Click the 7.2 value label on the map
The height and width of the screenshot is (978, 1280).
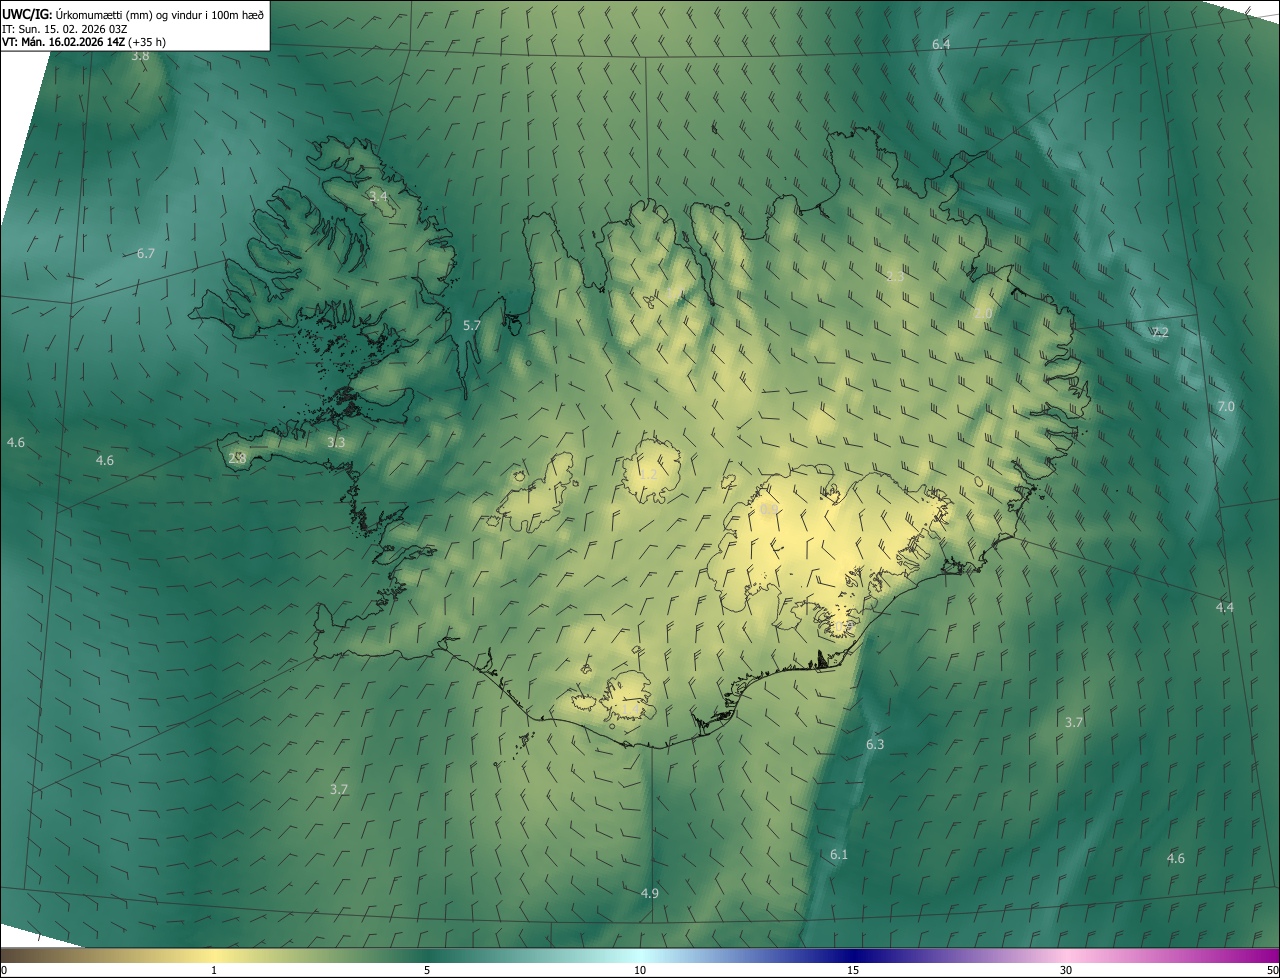[x=1160, y=333]
